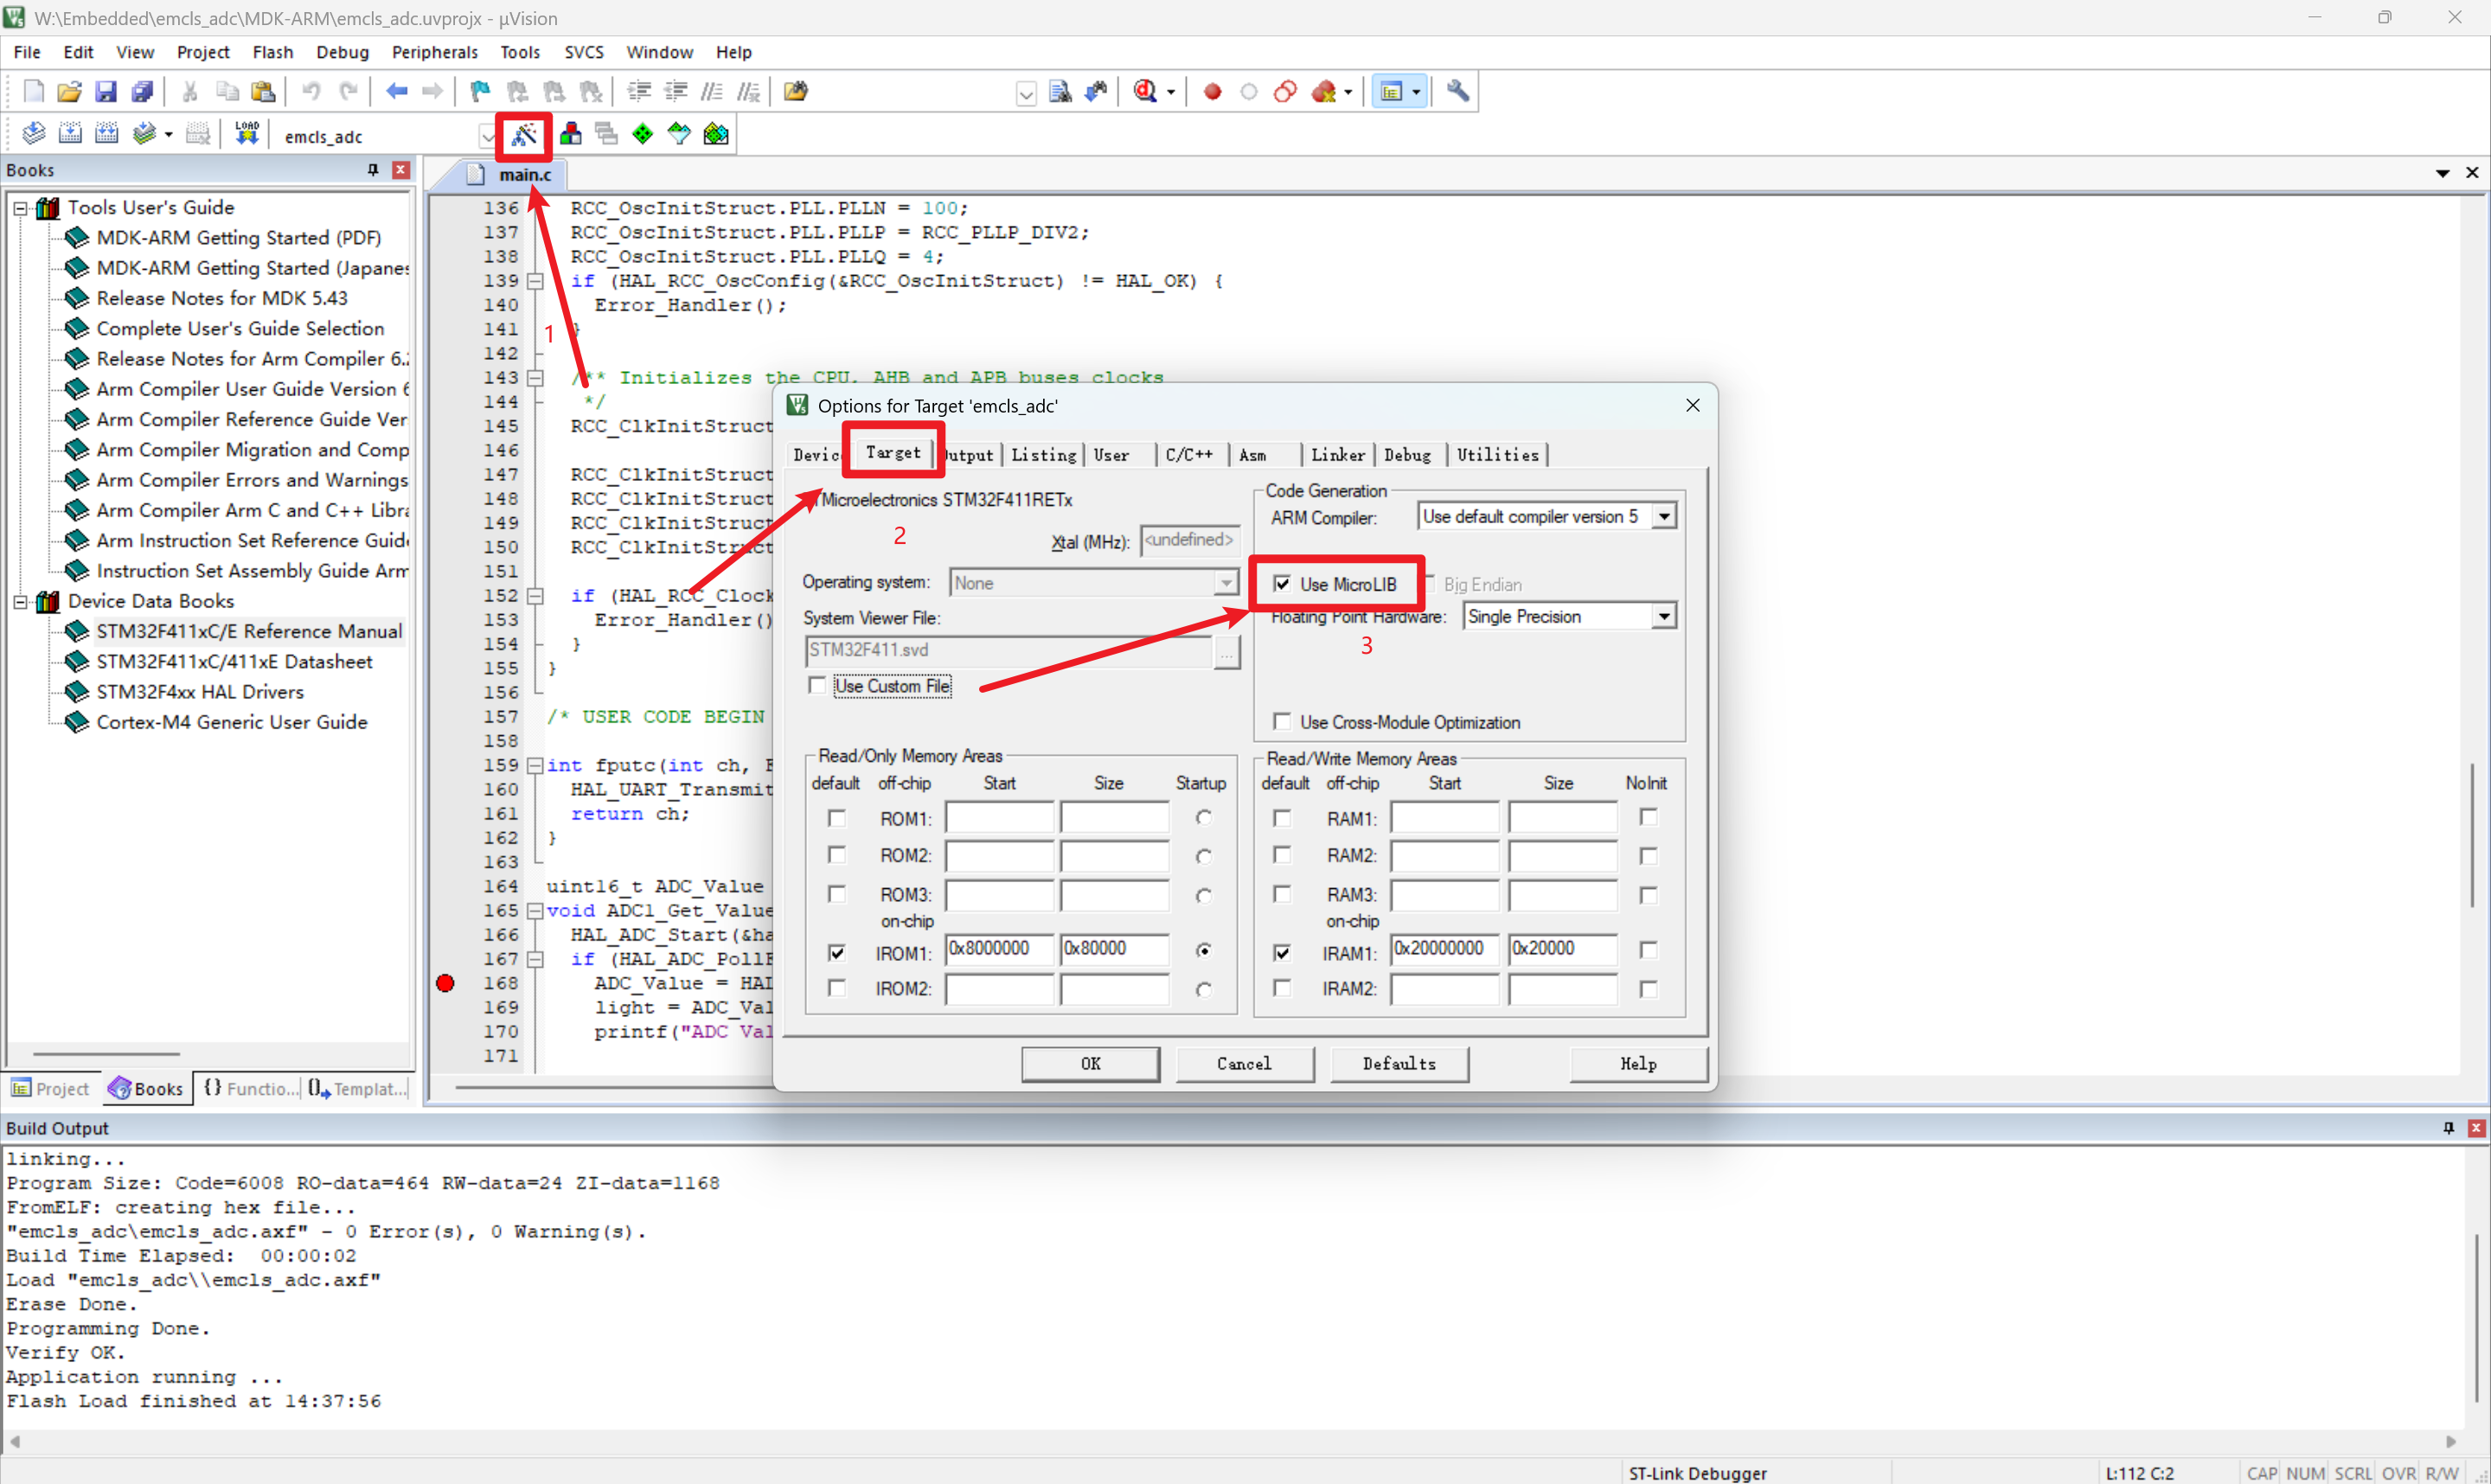Select the ROM1 Startup radio button
The width and height of the screenshot is (2491, 1484).
1204,818
